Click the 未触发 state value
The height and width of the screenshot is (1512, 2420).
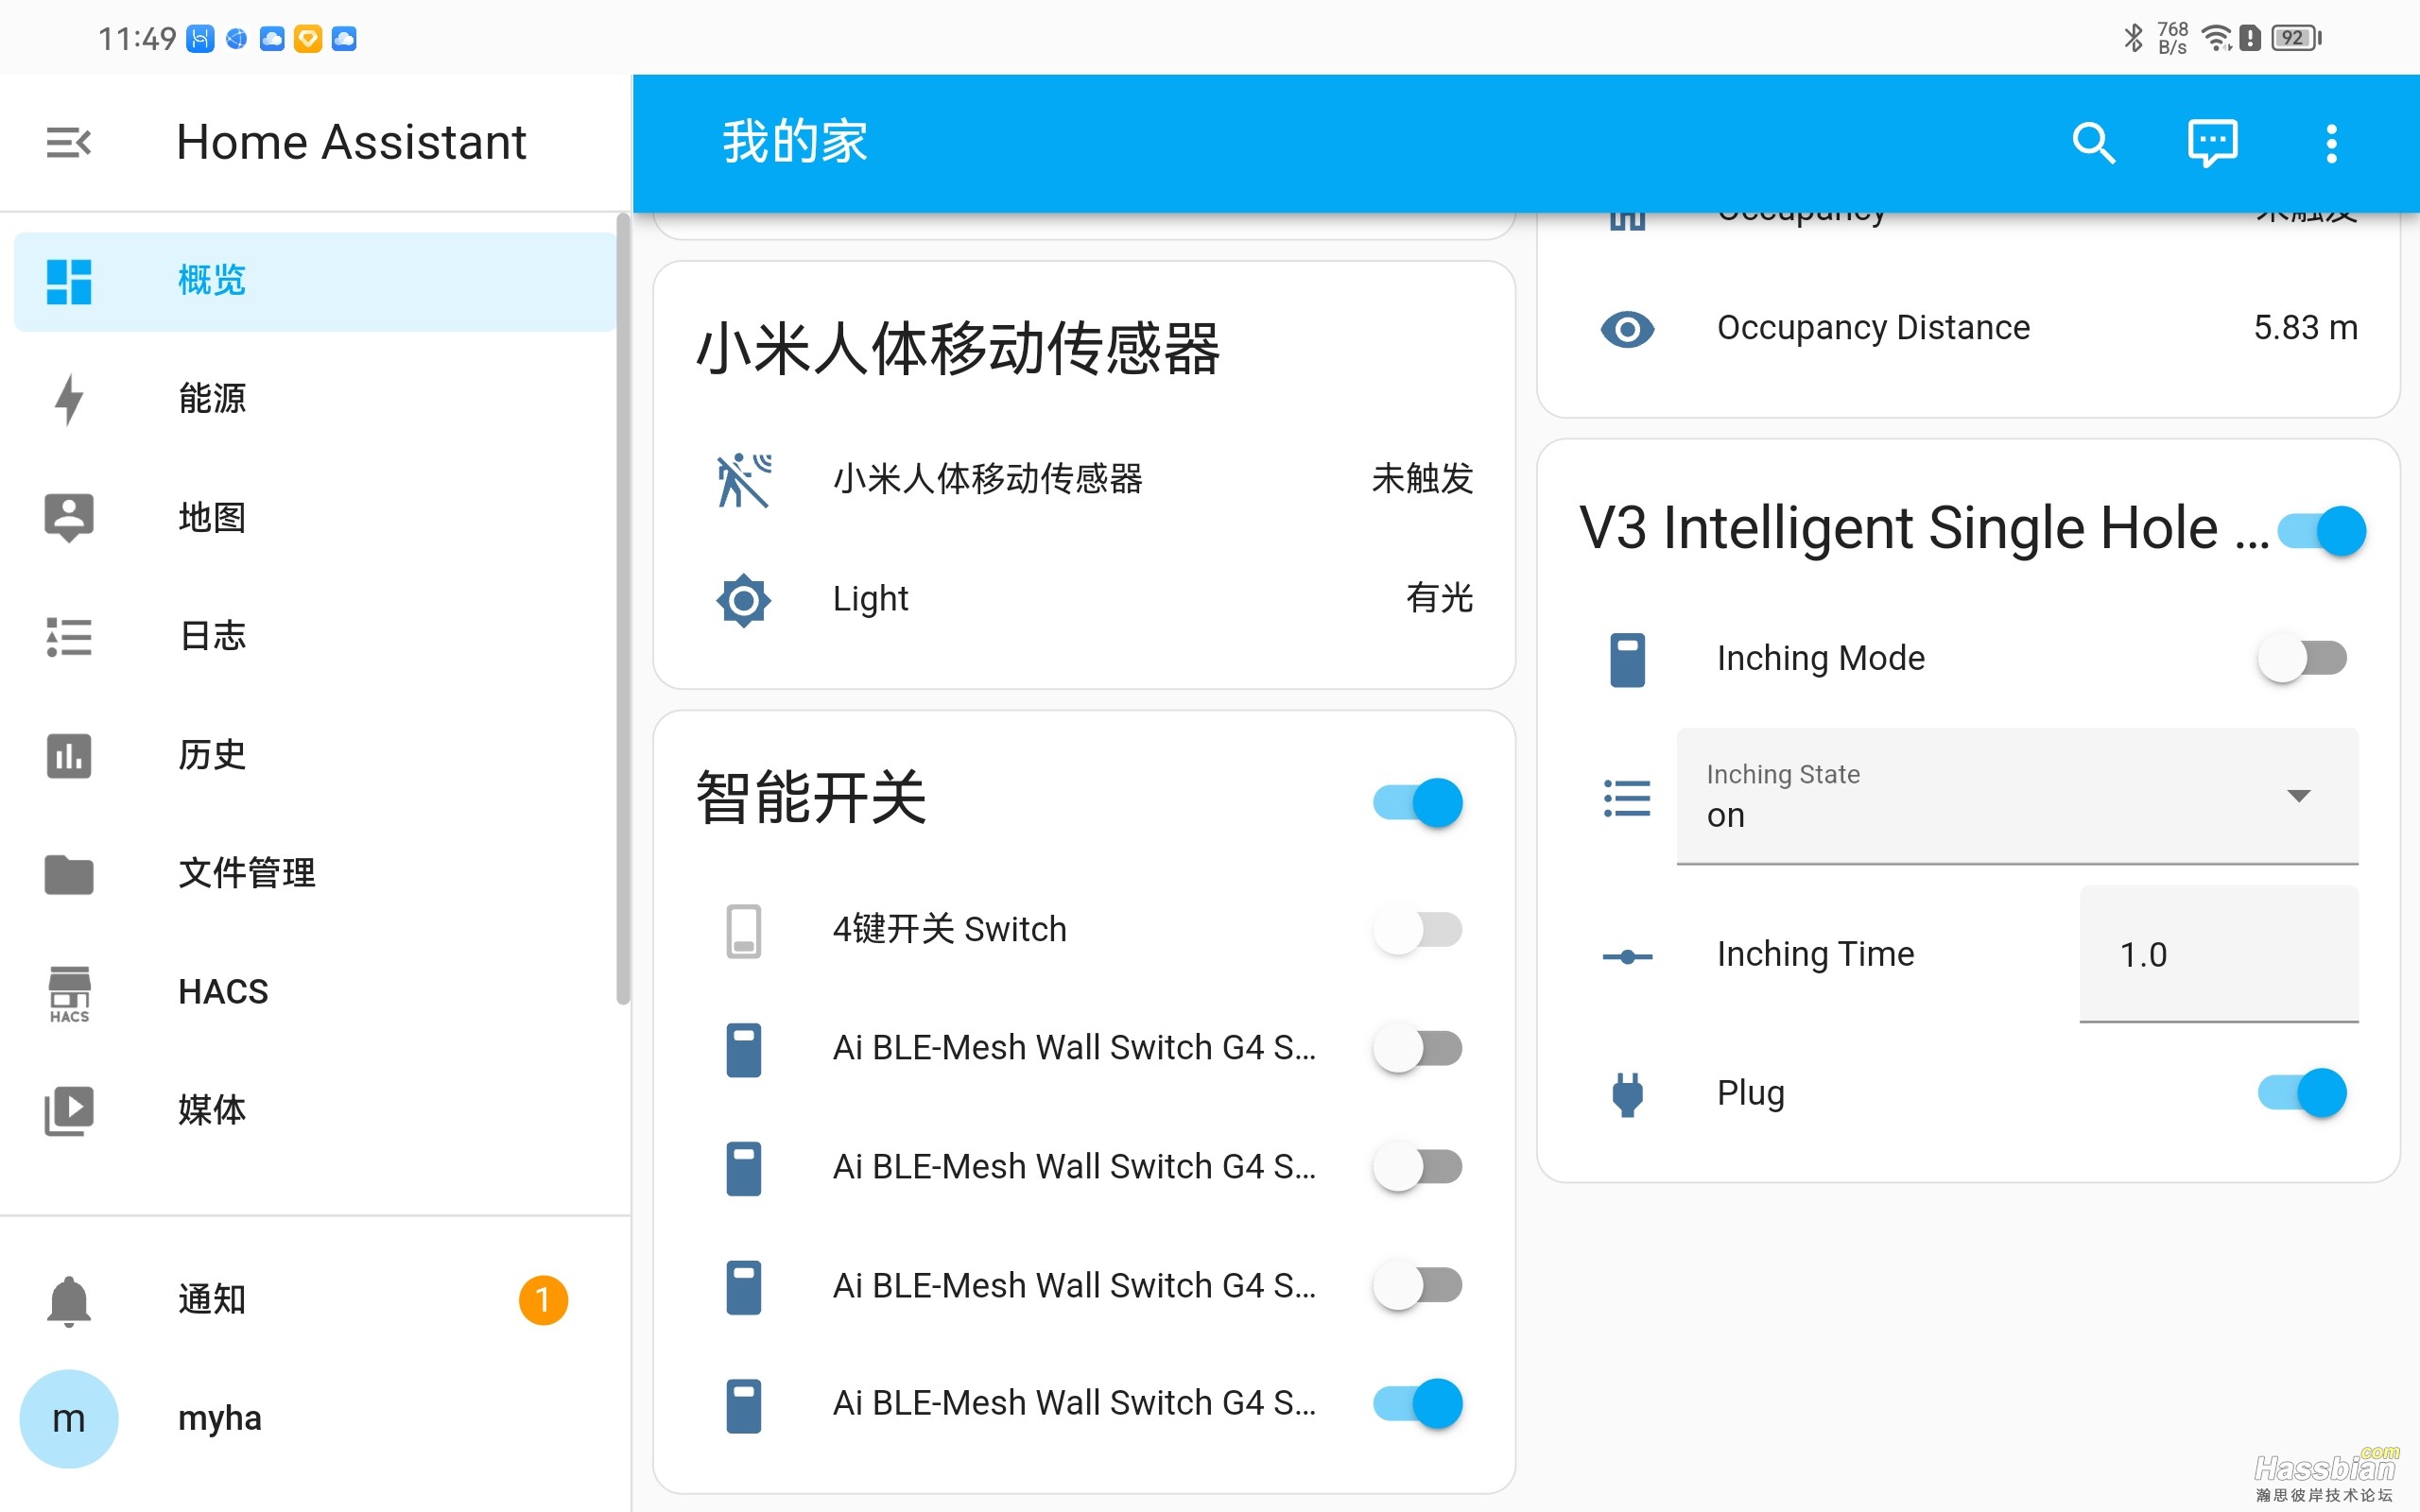(x=1422, y=479)
